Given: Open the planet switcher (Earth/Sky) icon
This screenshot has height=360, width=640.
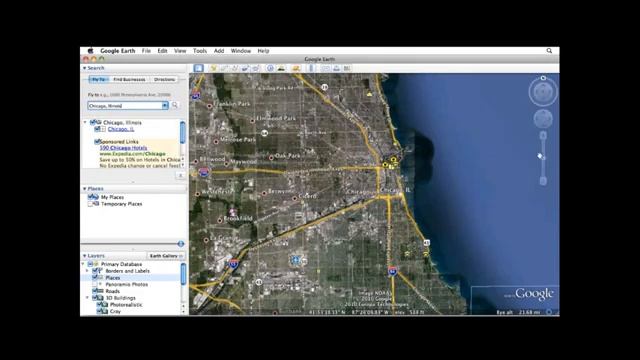Looking at the screenshot, I should 296,68.
